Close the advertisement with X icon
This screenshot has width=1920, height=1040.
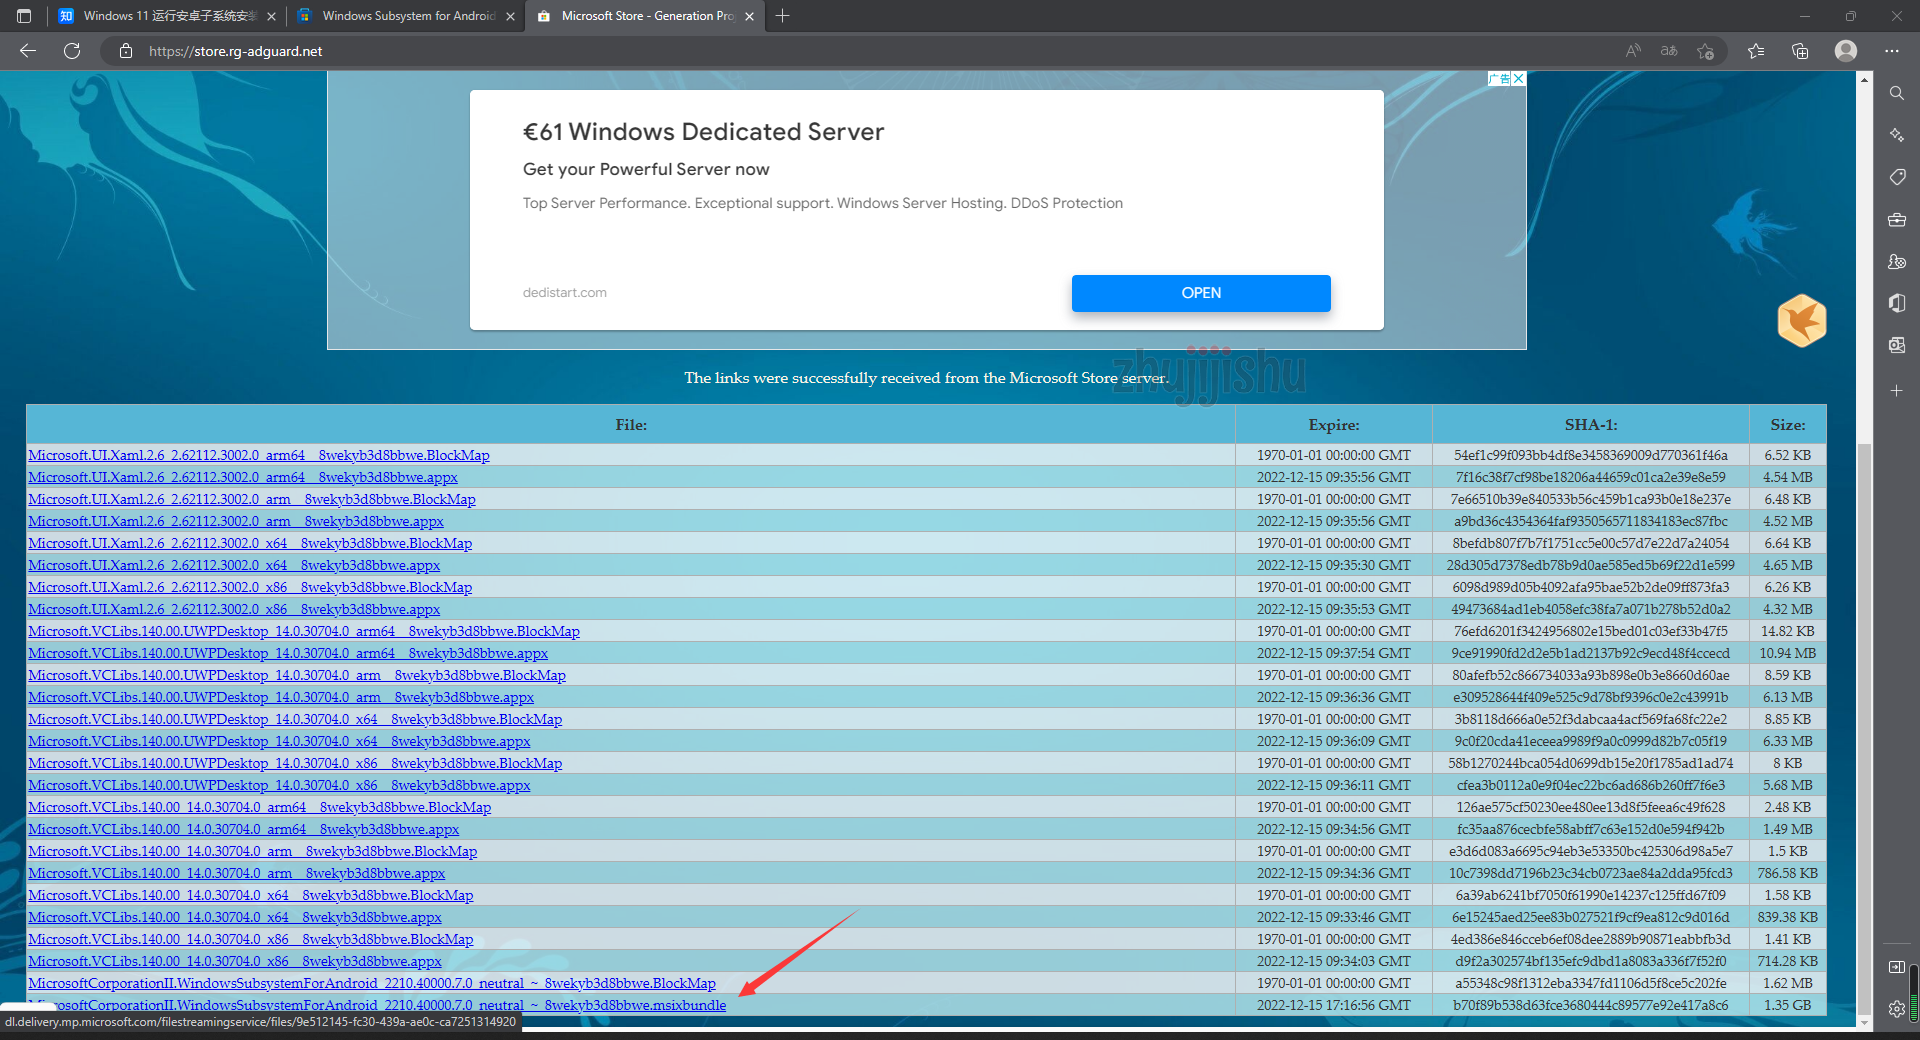(1518, 79)
